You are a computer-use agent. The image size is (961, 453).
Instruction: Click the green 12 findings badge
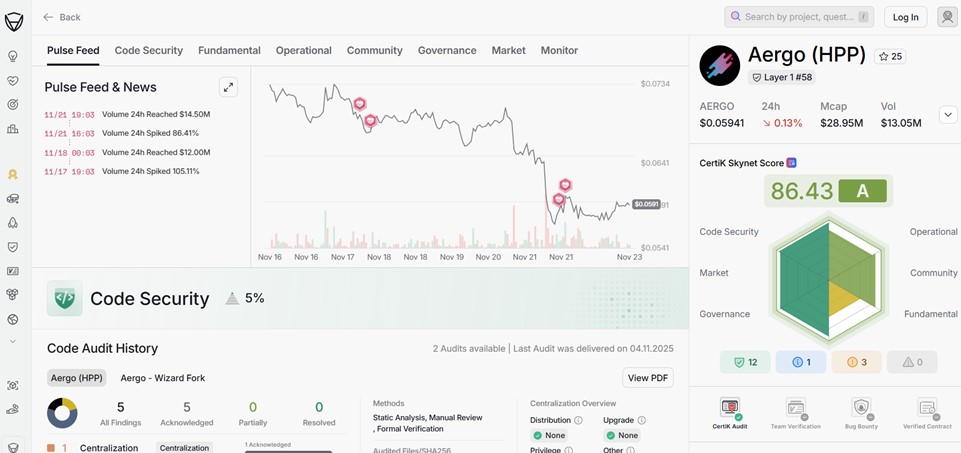tap(745, 362)
